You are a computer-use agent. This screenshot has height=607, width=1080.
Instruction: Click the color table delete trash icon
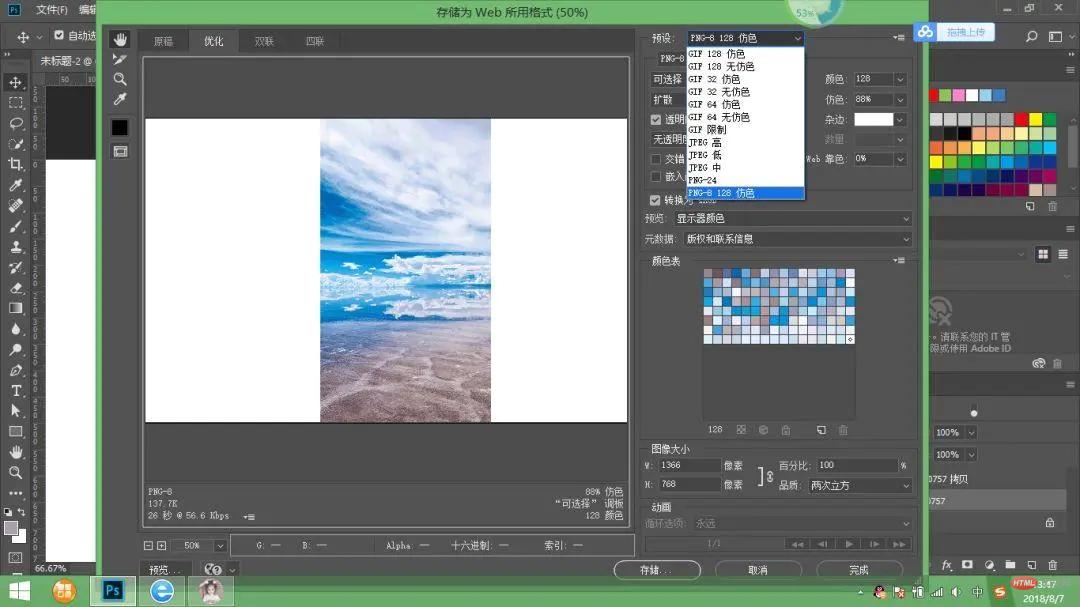coord(843,430)
